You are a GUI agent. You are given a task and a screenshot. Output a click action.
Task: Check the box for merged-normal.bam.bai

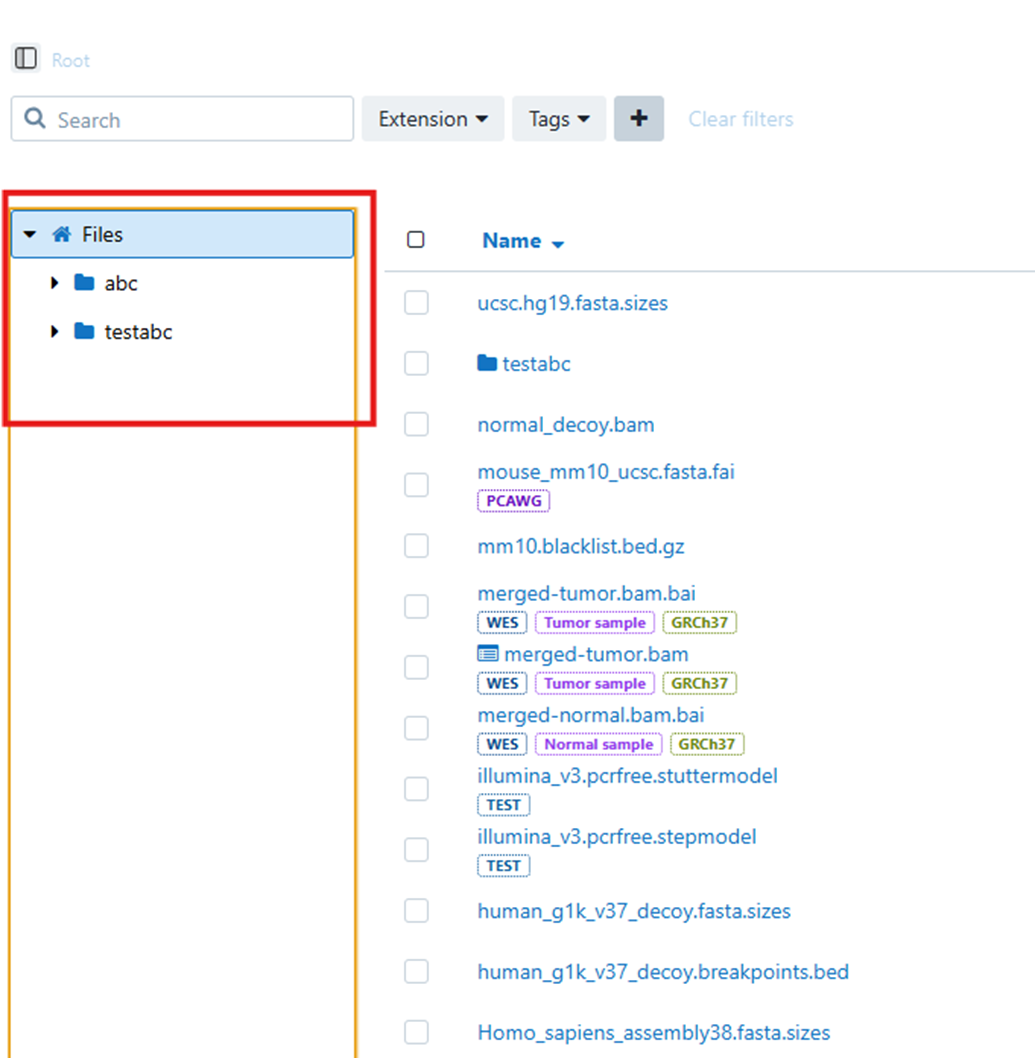(x=416, y=727)
